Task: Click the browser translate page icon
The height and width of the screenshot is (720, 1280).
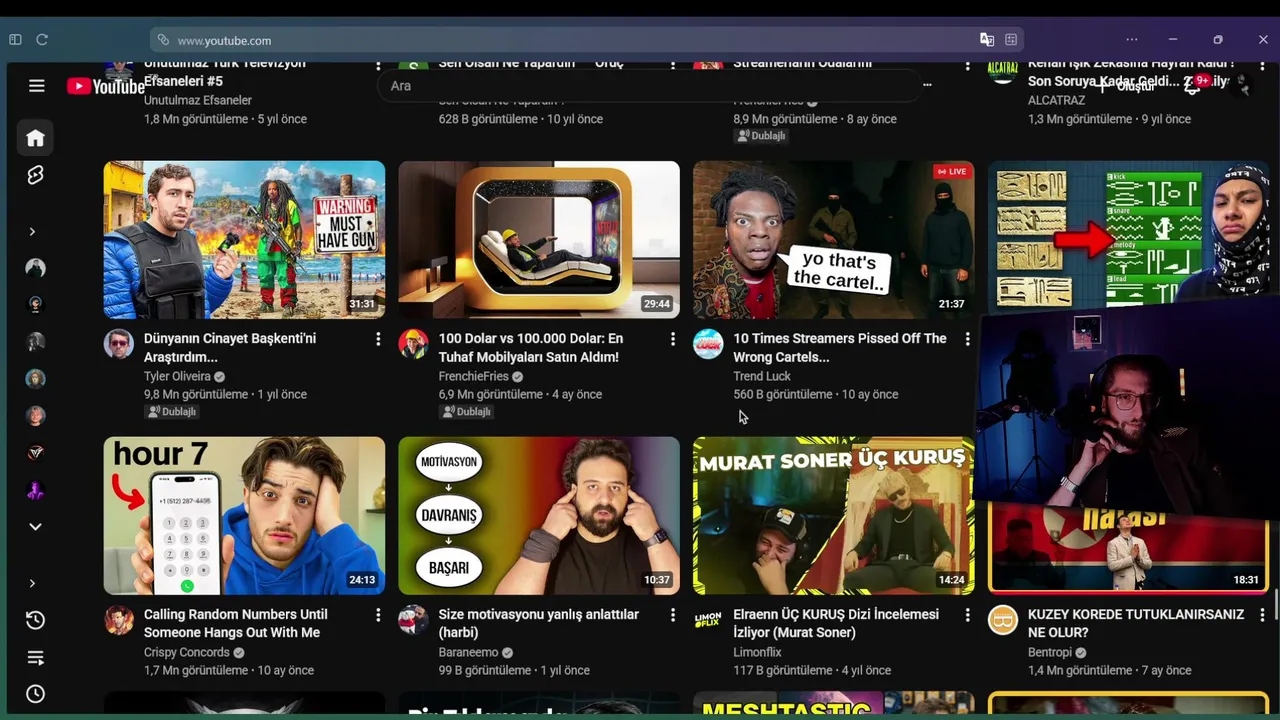Action: click(987, 40)
